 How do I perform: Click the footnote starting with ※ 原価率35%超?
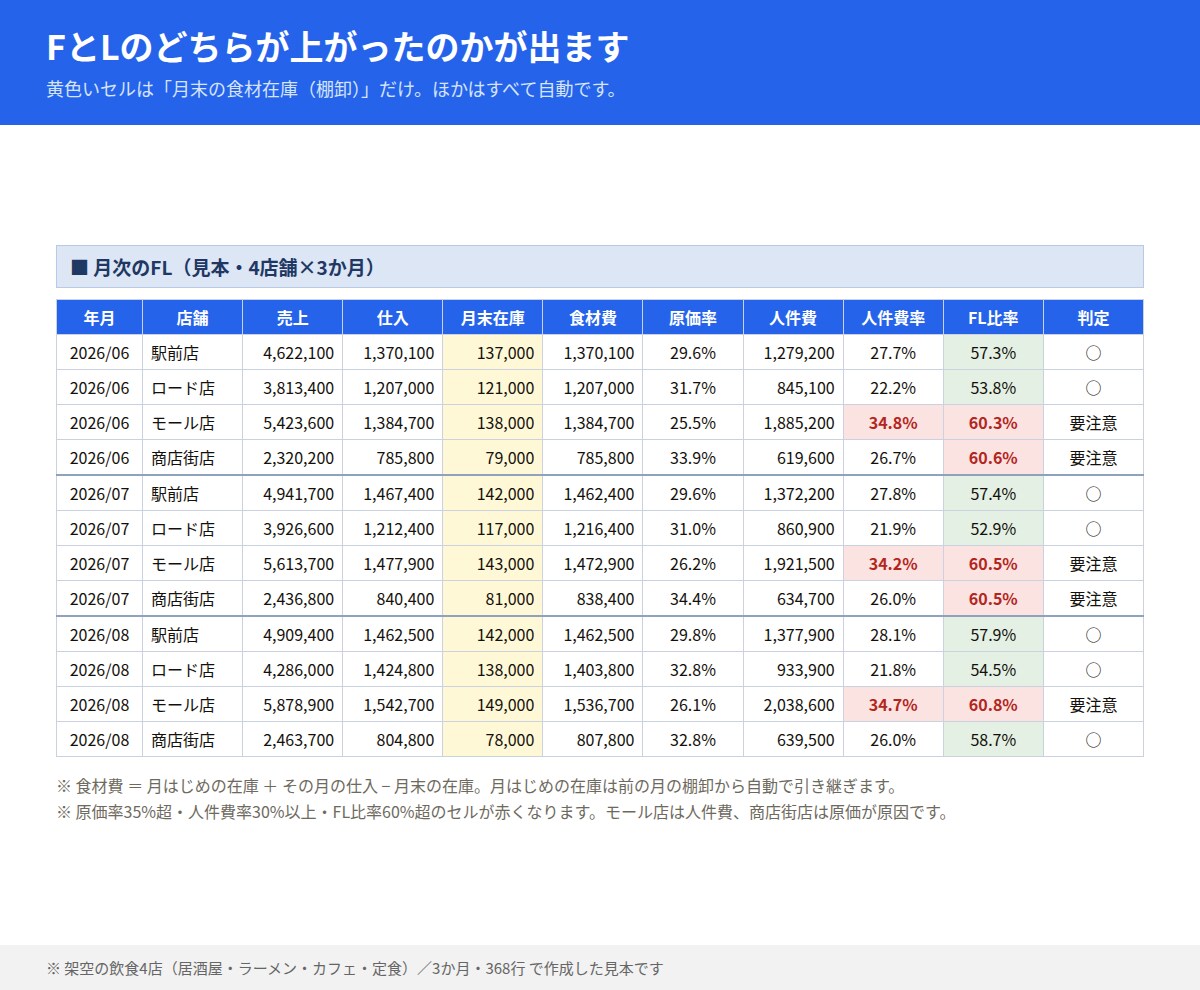pyautogui.click(x=502, y=812)
